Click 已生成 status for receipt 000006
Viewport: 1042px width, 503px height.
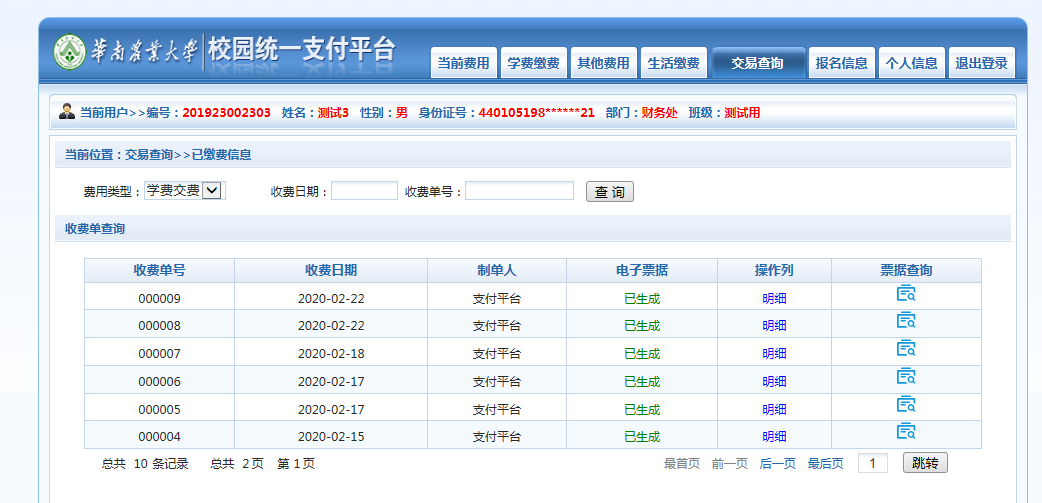(x=642, y=381)
